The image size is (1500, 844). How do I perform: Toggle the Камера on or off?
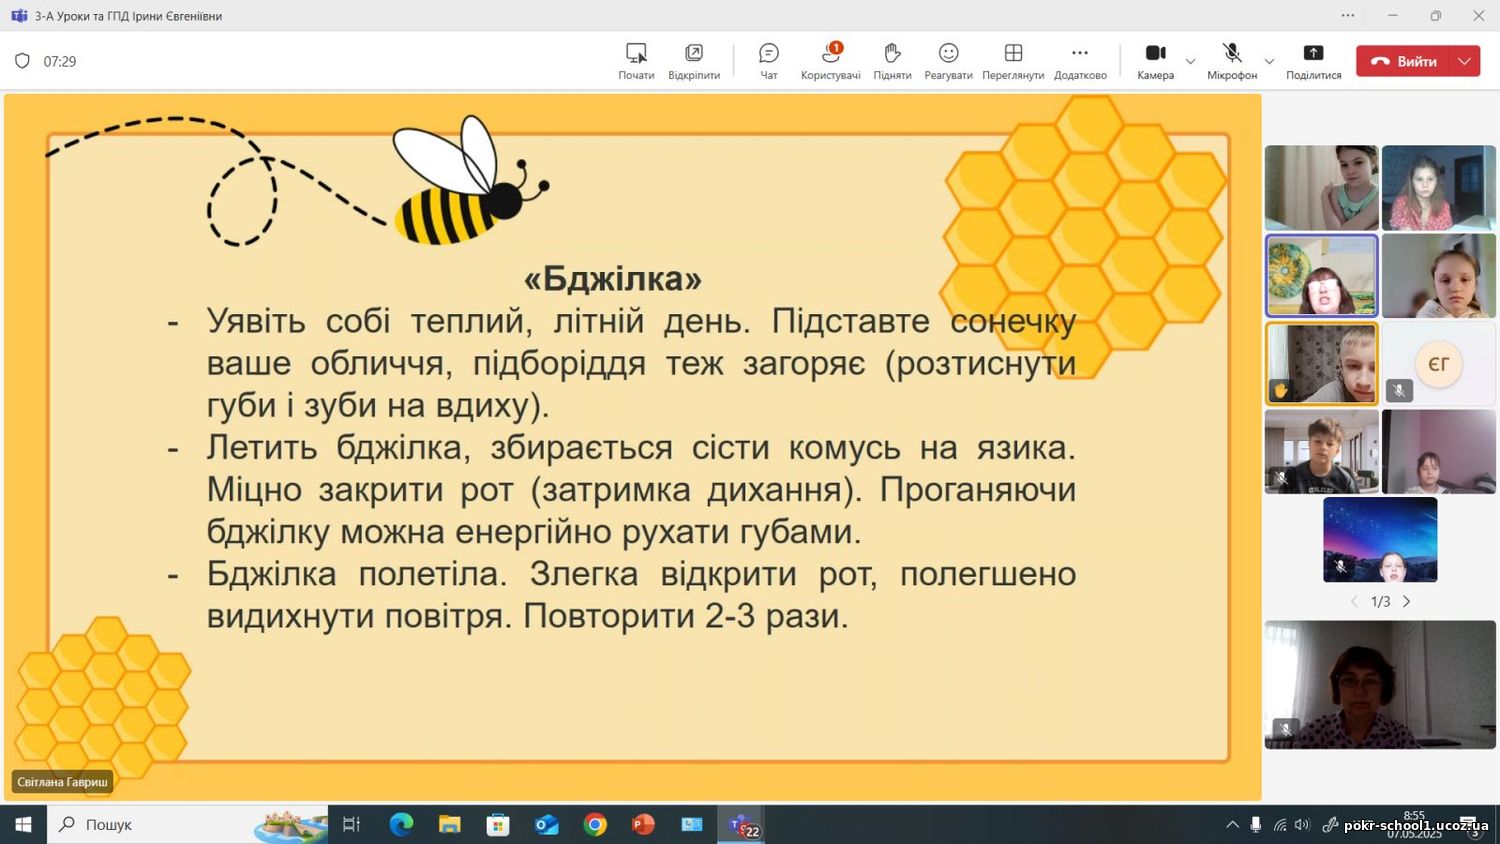(1155, 60)
